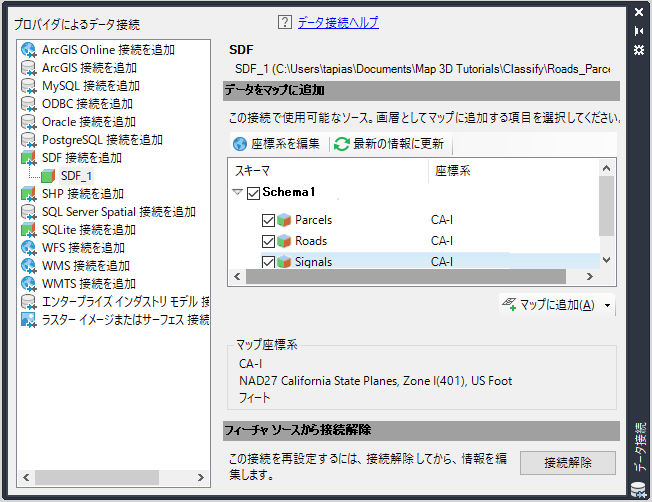Image resolution: width=652 pixels, height=502 pixels.
Task: Click the ODBC connection database icon
Action: pos(29,104)
